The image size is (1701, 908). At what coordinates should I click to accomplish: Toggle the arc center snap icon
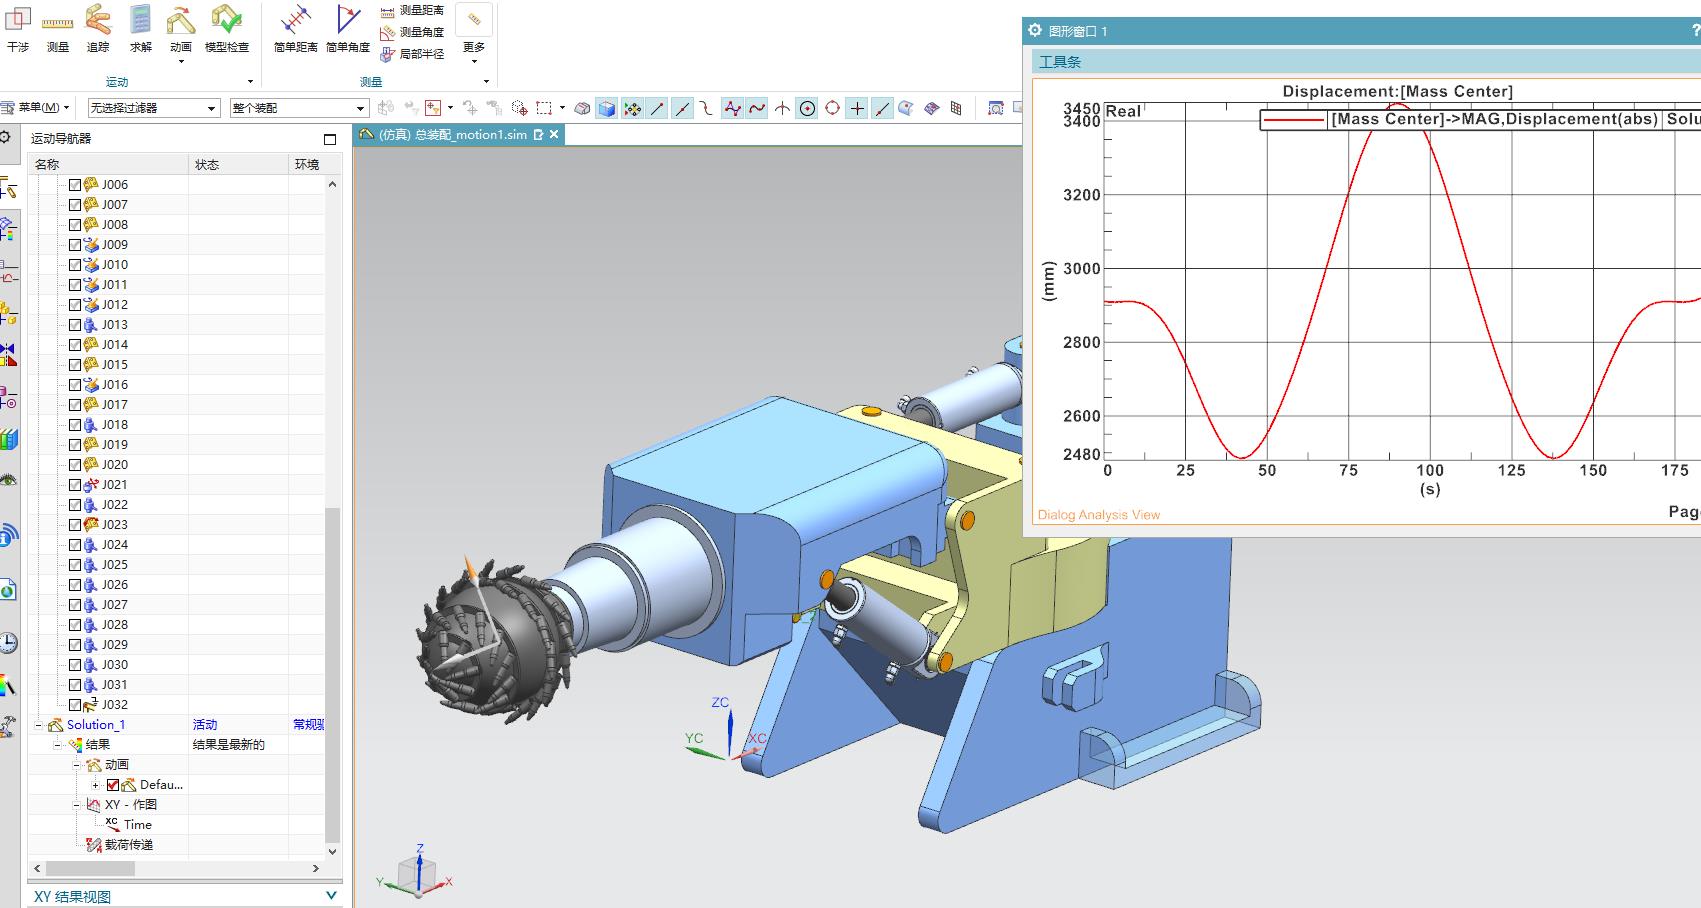coord(807,108)
